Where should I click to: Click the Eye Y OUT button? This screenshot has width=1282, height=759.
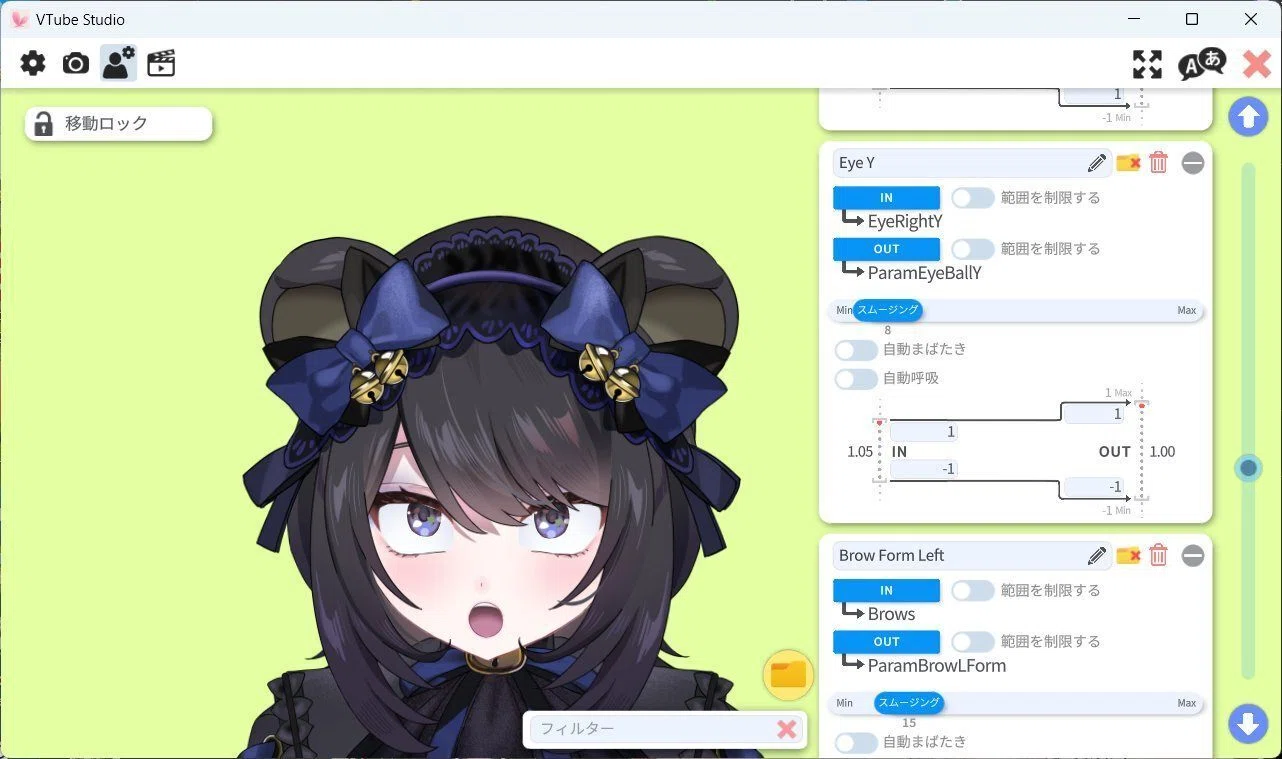coord(886,249)
